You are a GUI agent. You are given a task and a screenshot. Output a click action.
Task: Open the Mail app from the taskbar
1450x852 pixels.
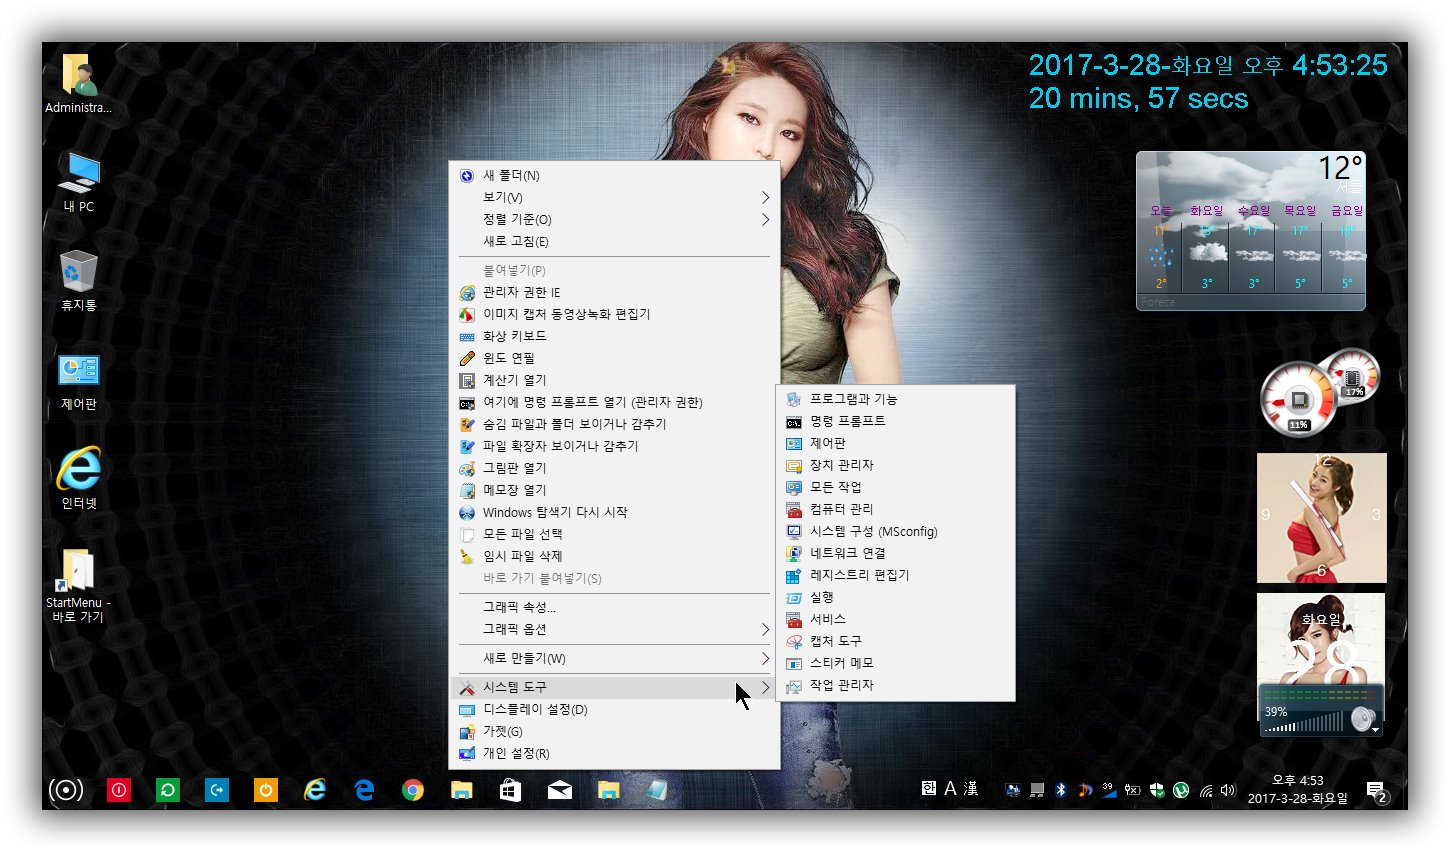click(x=560, y=790)
